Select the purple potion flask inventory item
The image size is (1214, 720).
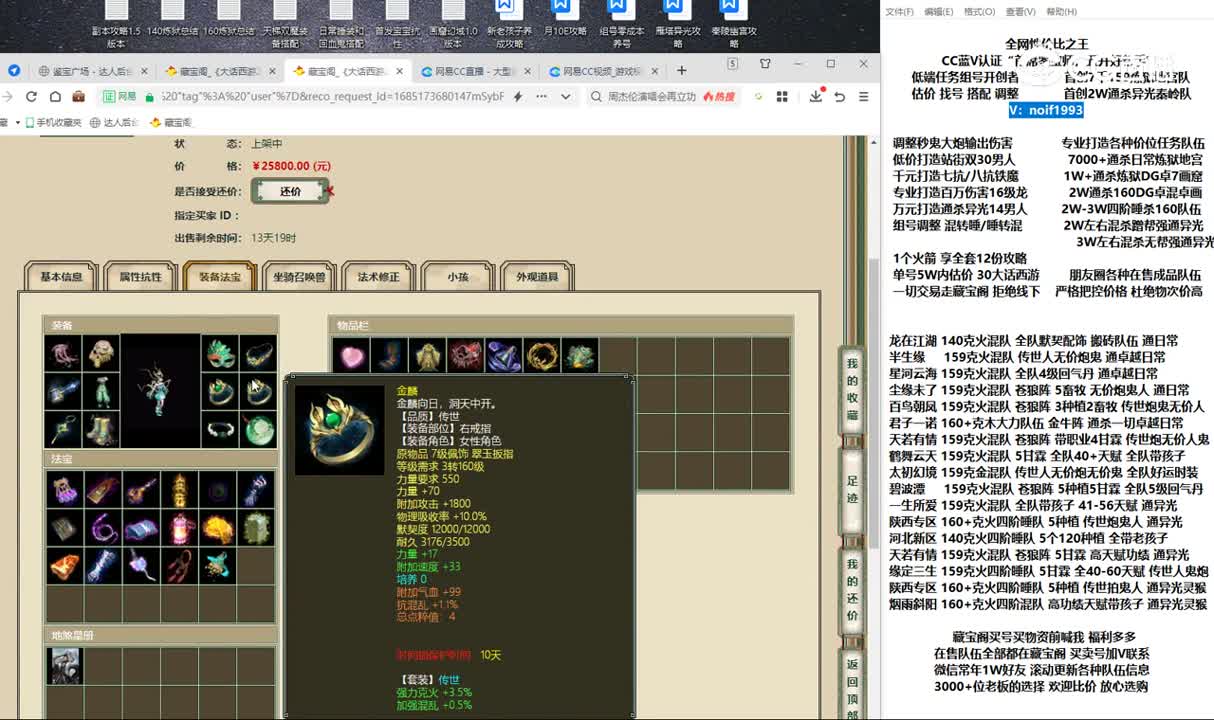pos(504,356)
